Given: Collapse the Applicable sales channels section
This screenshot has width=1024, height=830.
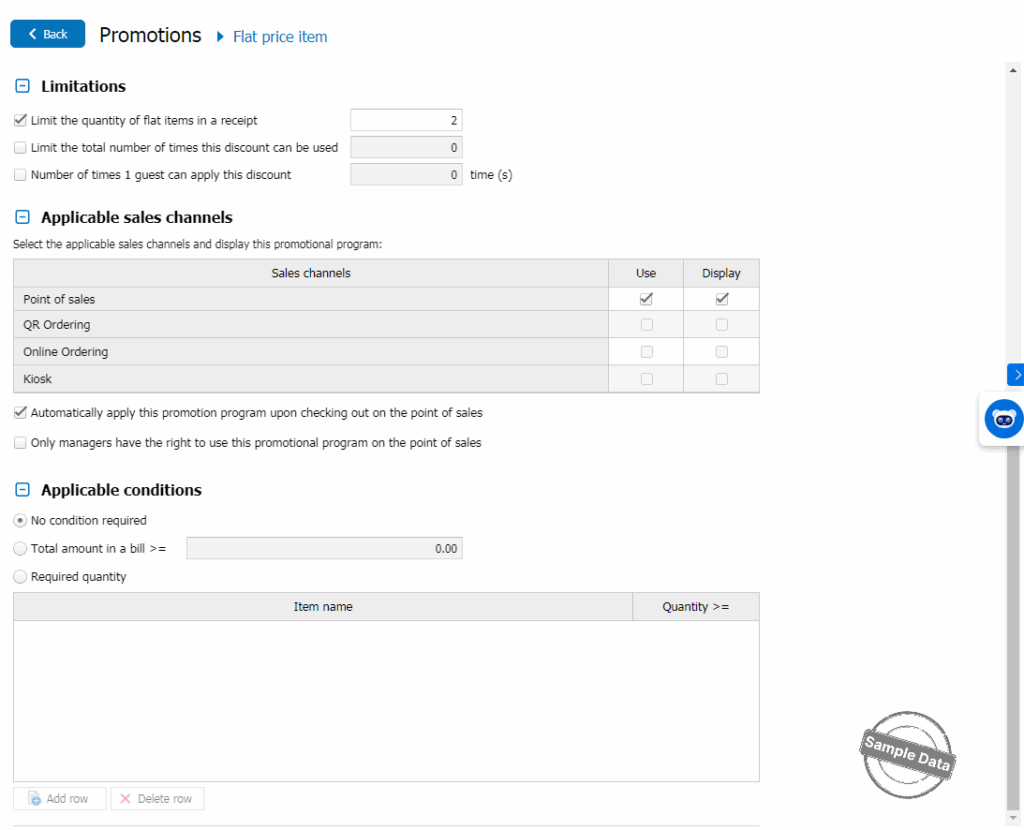Looking at the screenshot, I should pyautogui.click(x=23, y=217).
